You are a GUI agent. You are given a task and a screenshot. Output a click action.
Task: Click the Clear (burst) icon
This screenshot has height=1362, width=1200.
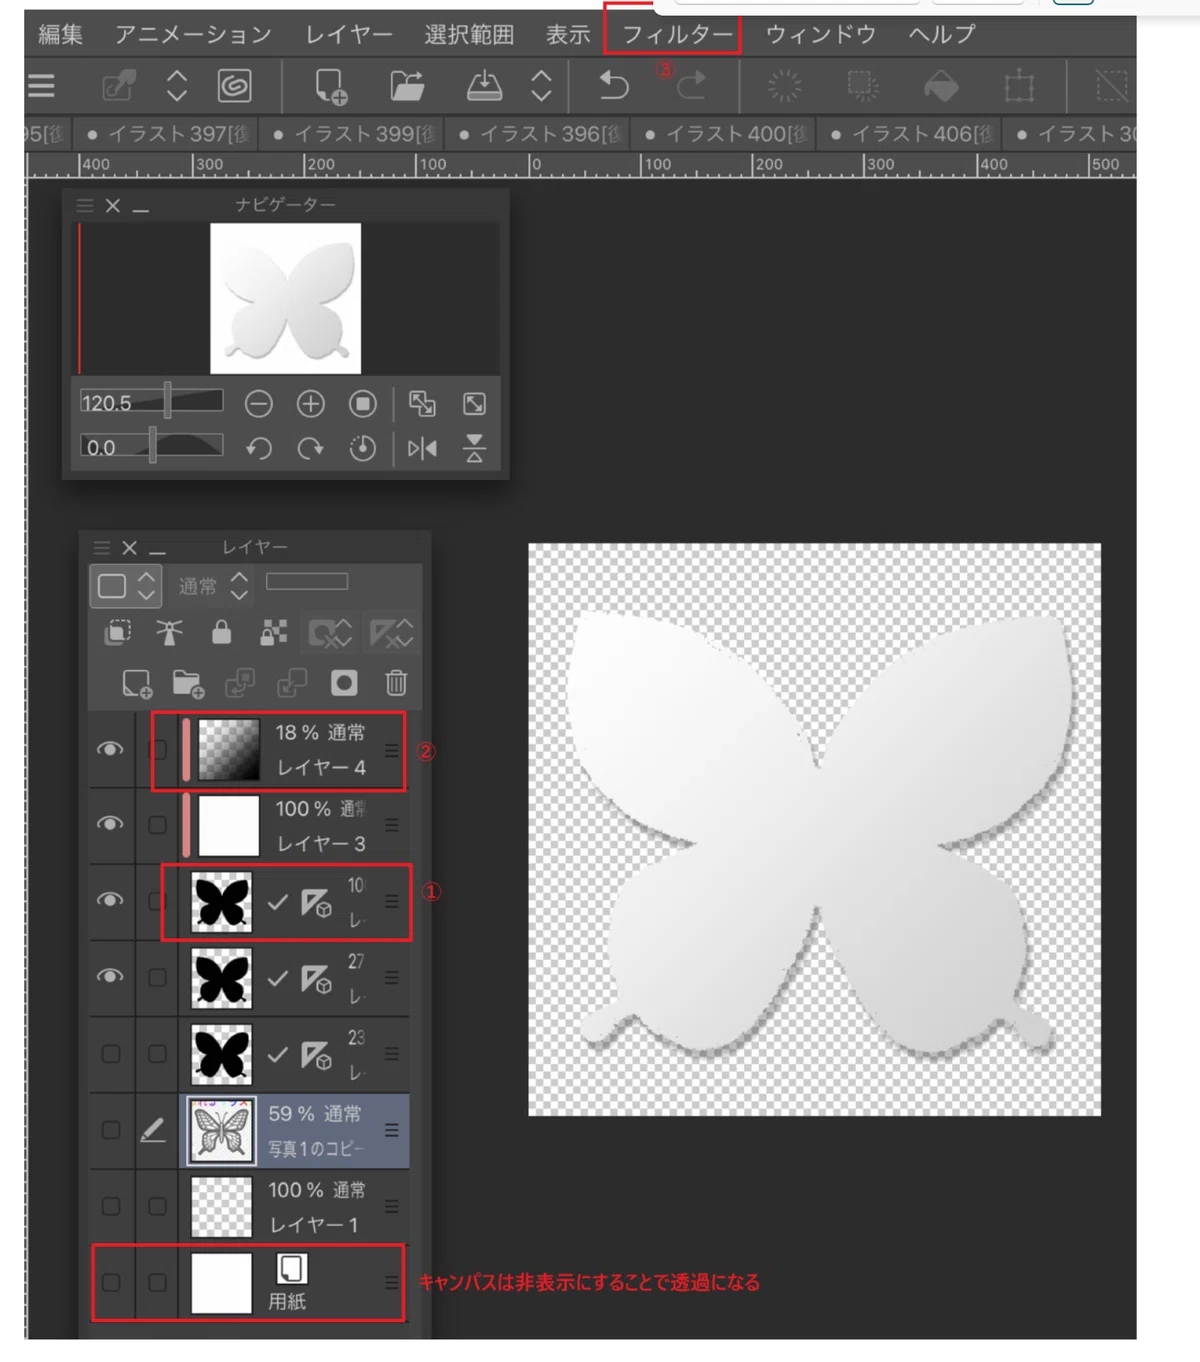(785, 86)
